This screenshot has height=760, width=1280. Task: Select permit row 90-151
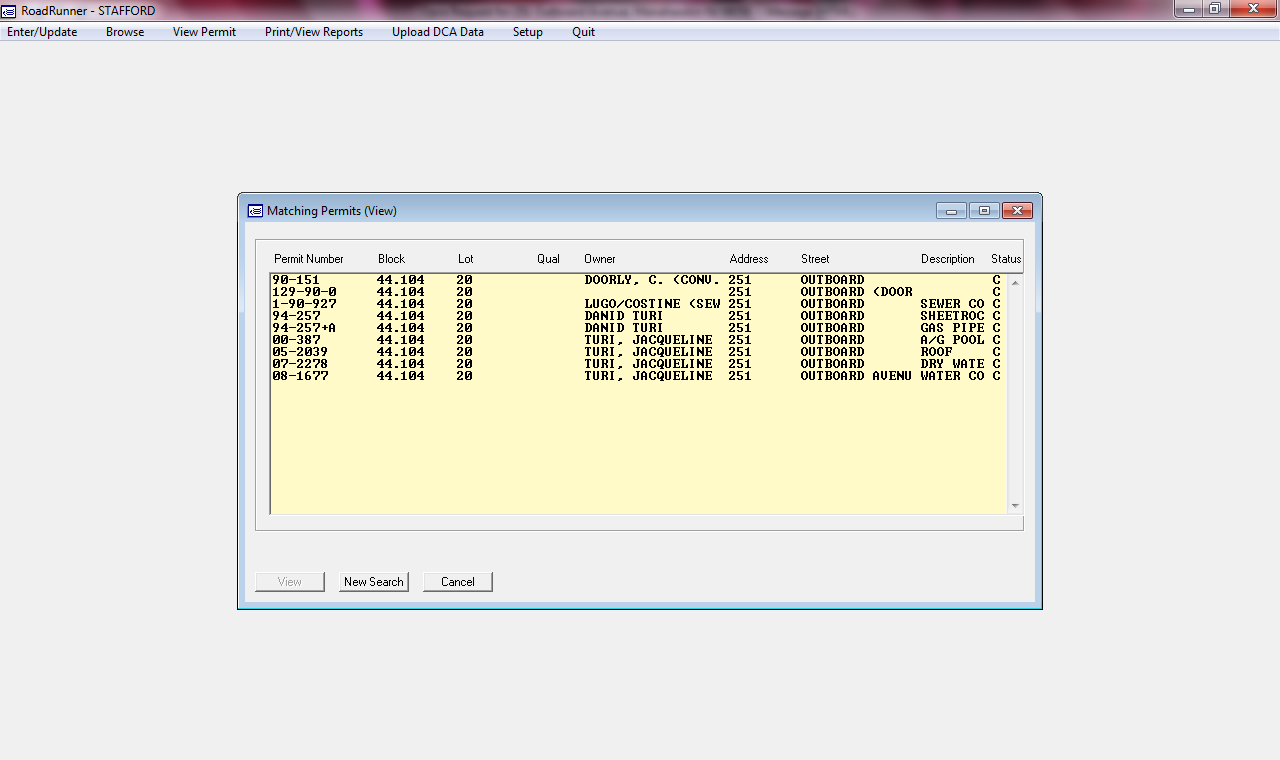click(x=637, y=280)
